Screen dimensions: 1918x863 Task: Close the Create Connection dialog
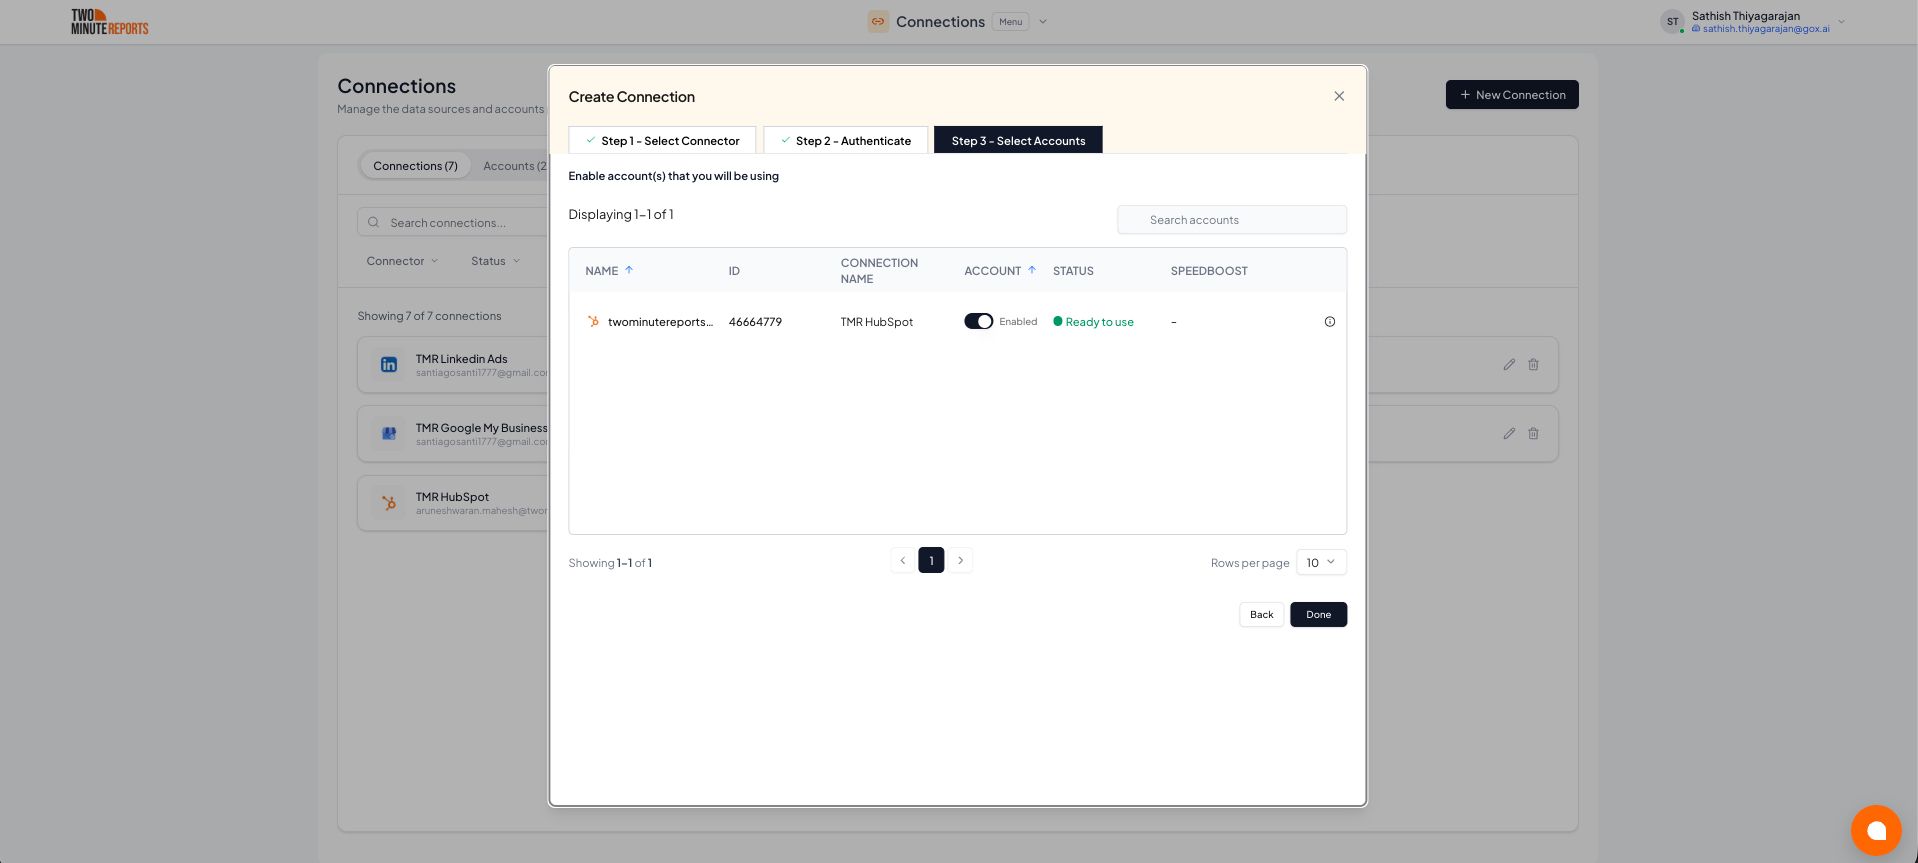1338,96
